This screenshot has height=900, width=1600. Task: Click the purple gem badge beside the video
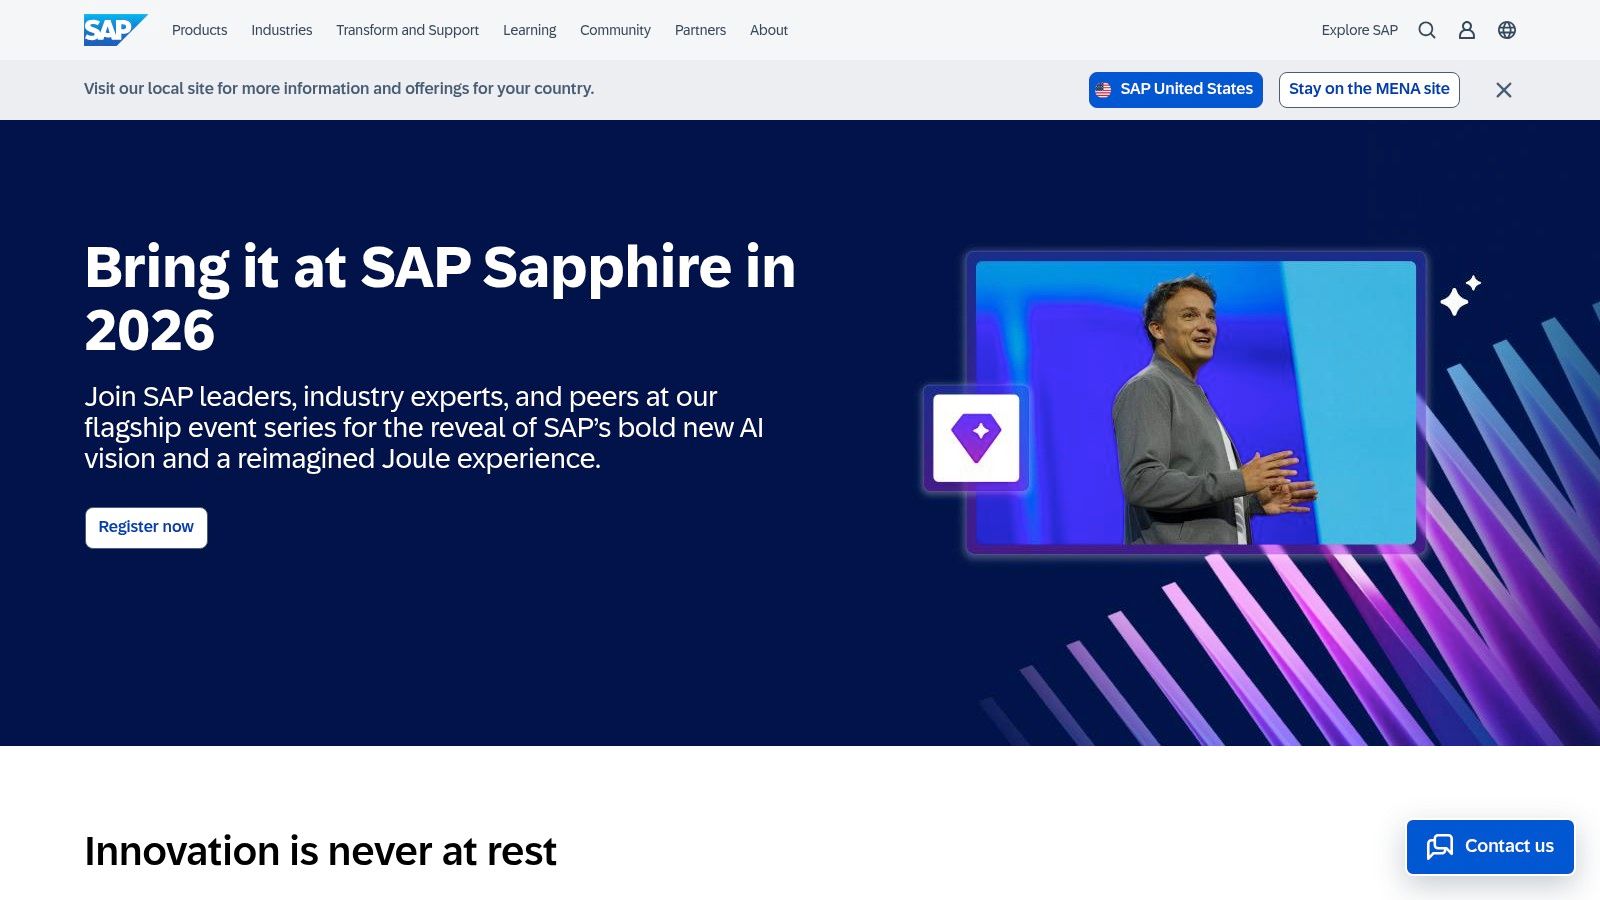[975, 437]
